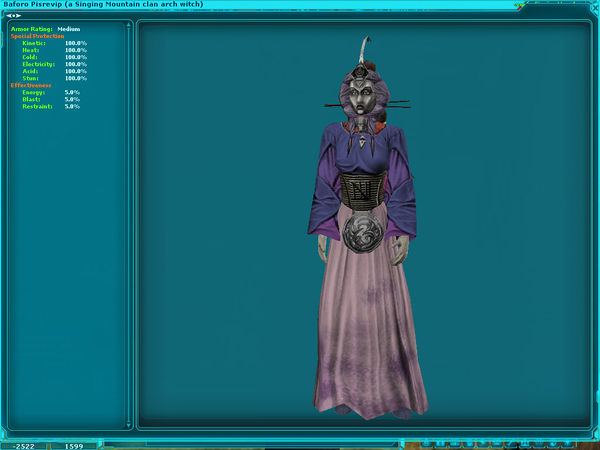Select the Special Protection header

(x=37, y=36)
